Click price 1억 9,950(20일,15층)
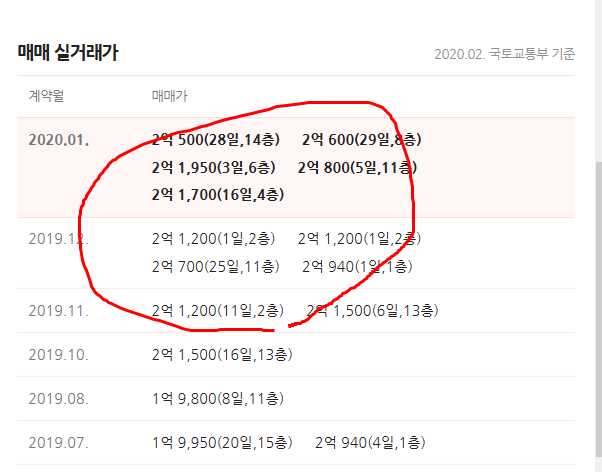Image resolution: width=602 pixels, height=472 pixels. [222, 443]
